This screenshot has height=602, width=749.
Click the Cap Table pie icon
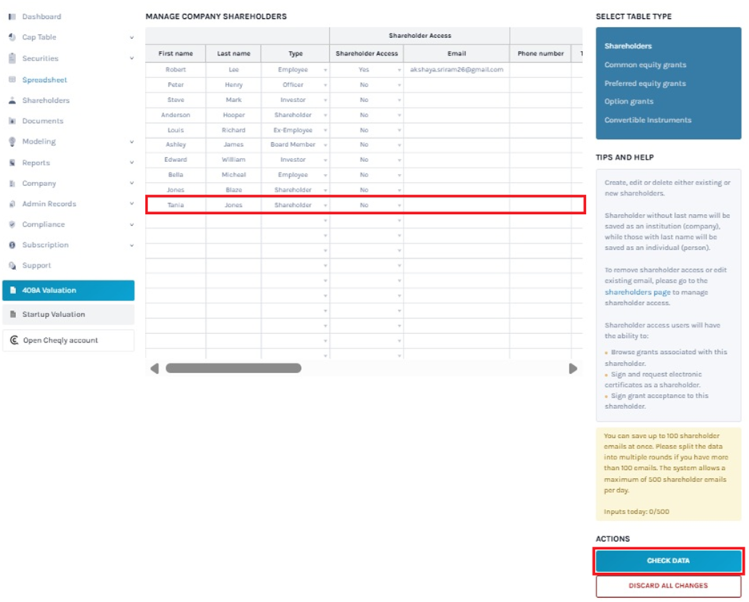(12, 37)
